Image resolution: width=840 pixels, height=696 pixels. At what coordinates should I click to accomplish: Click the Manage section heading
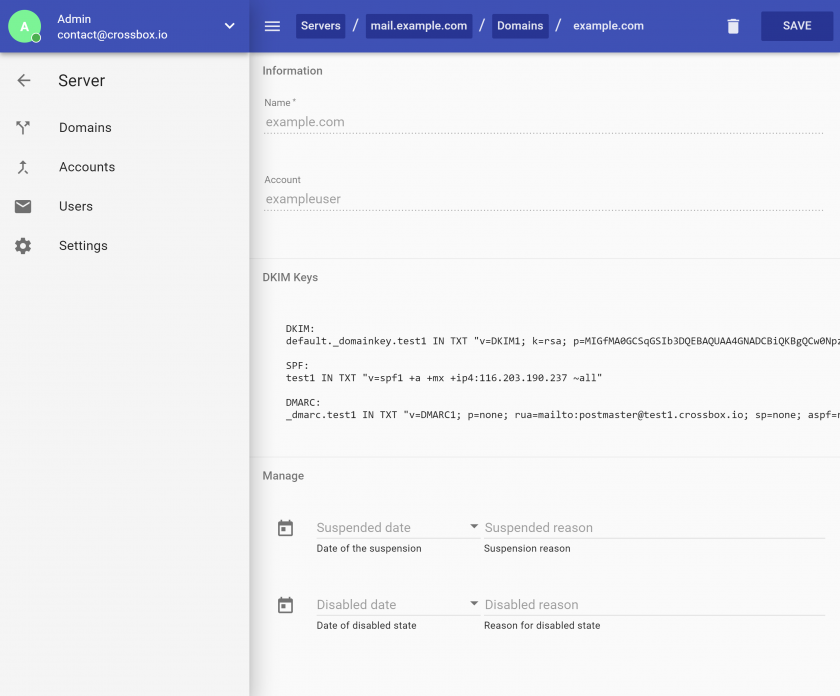[x=283, y=476]
